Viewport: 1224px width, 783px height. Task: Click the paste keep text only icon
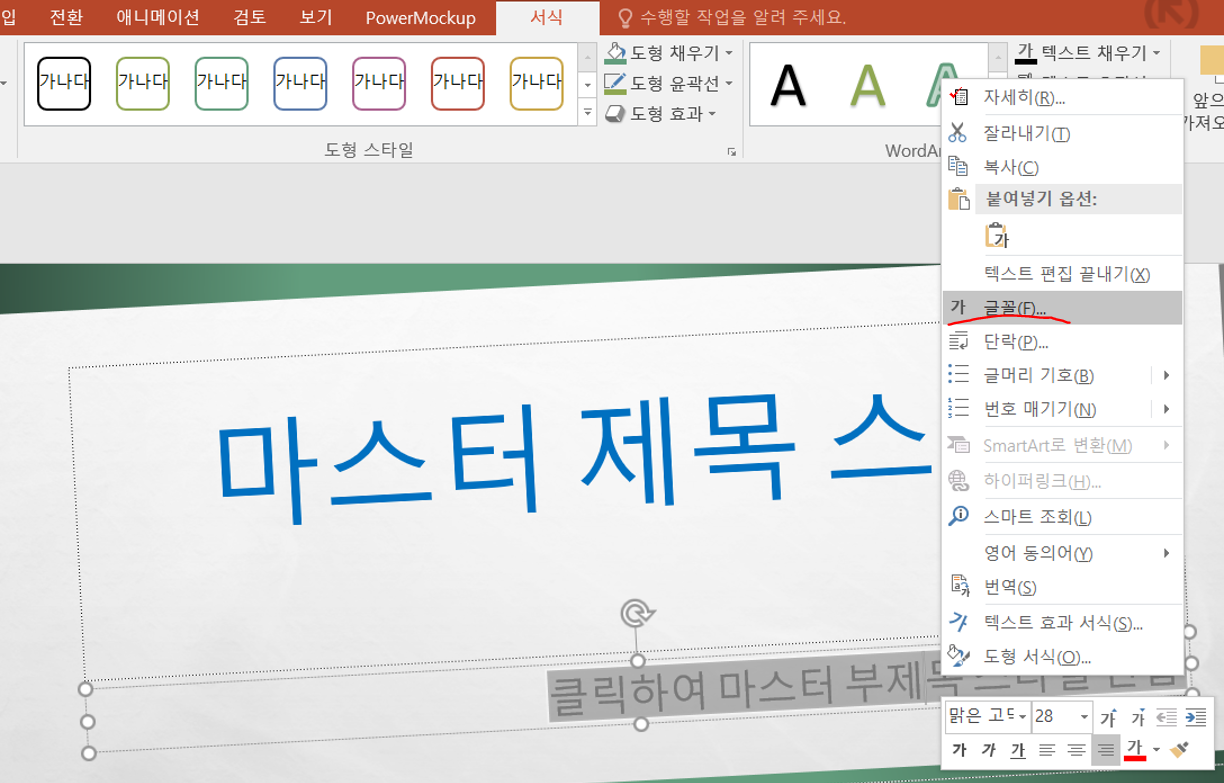tap(997, 236)
